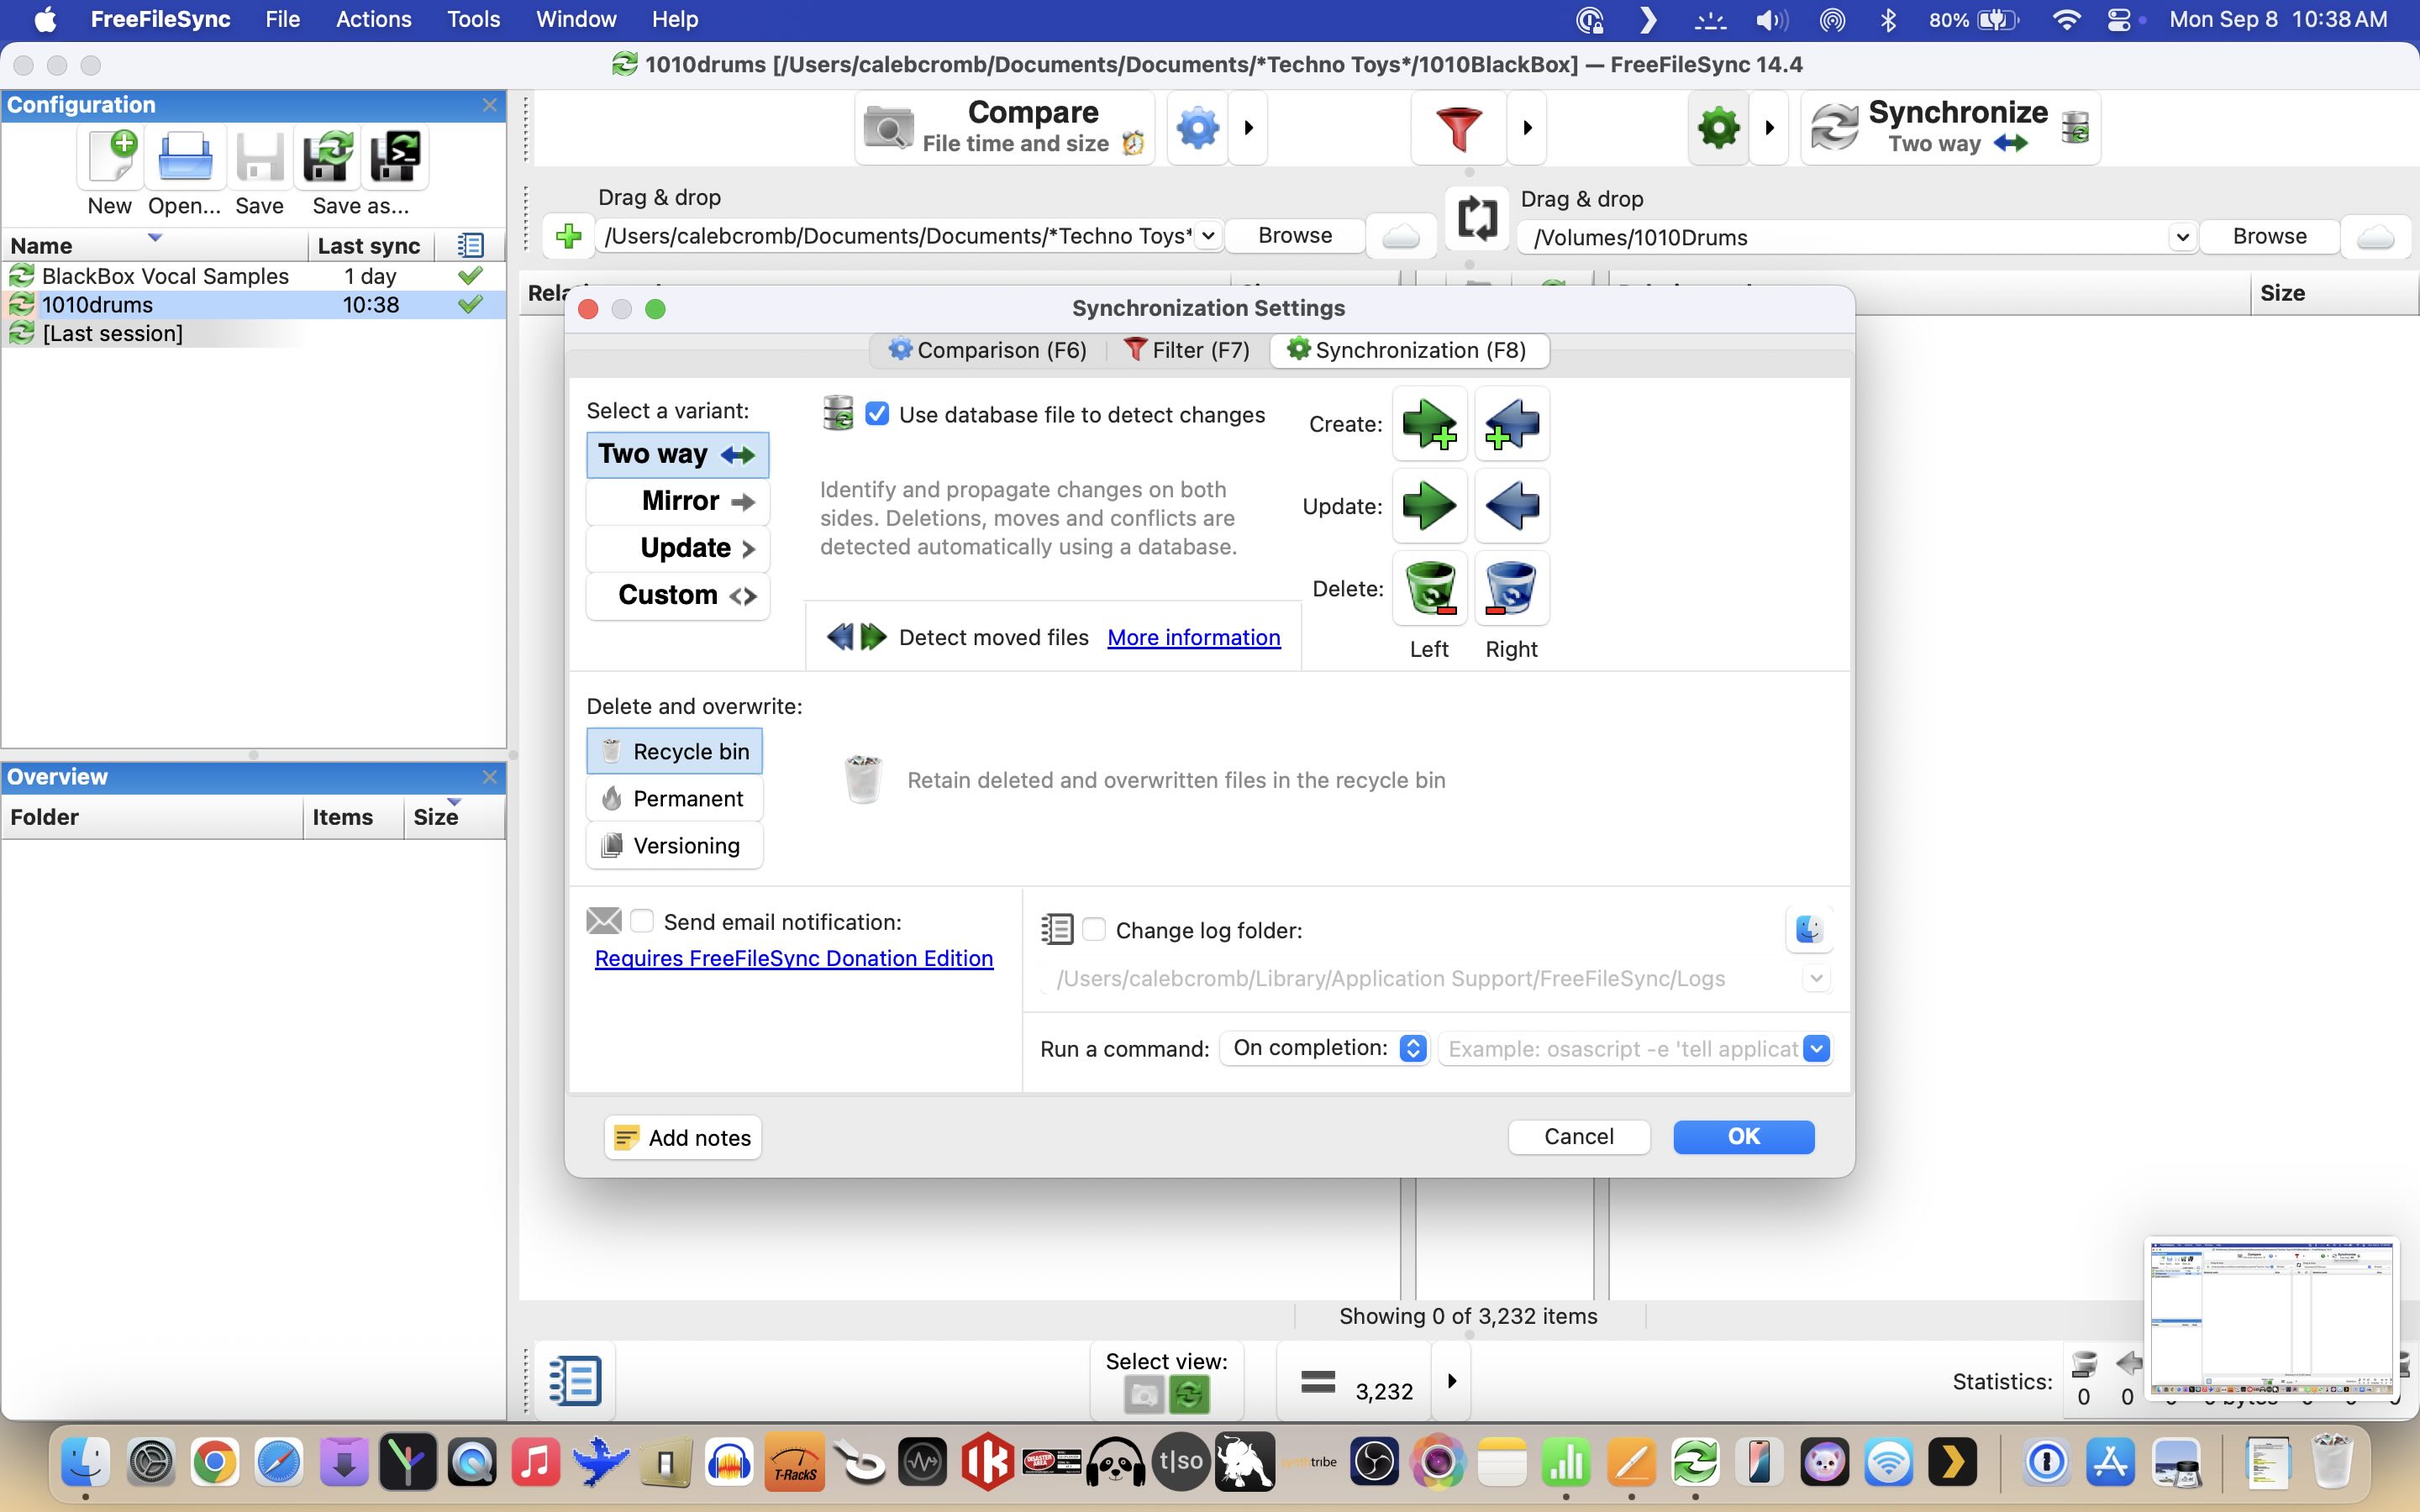Switch to the Comparison (F6) tab
This screenshot has width=2420, height=1512.
pyautogui.click(x=987, y=350)
